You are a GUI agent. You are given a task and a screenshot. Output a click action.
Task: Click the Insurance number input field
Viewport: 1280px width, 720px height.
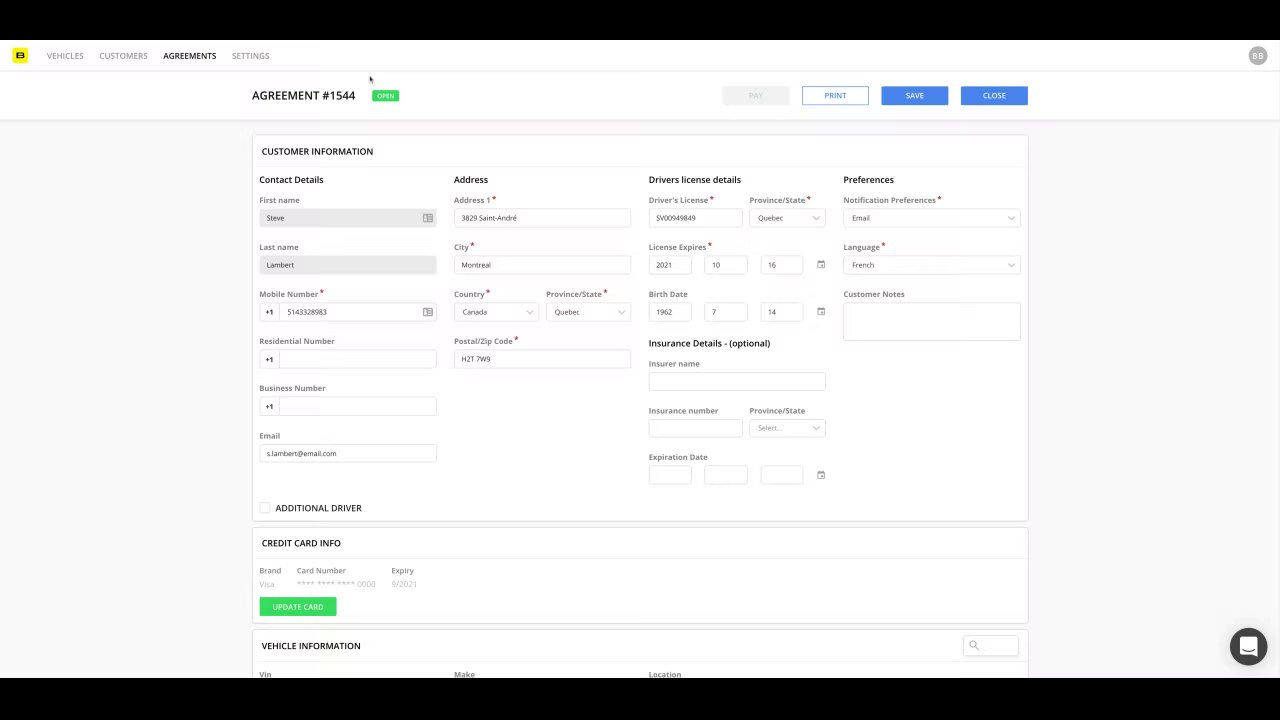[x=695, y=428]
